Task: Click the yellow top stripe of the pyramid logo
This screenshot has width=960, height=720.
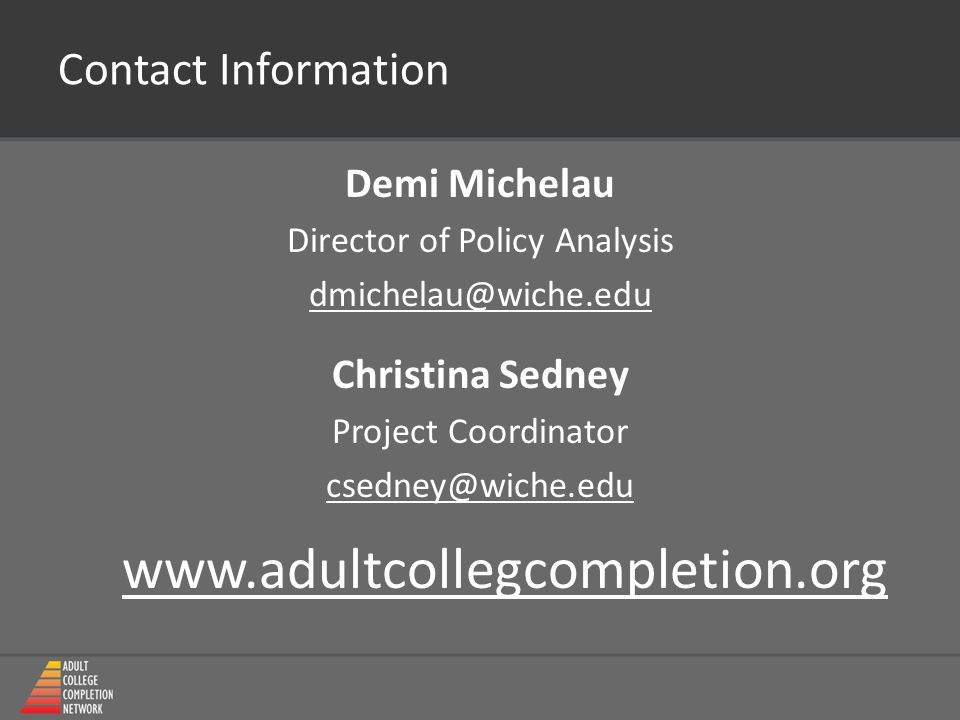Action: click(53, 665)
